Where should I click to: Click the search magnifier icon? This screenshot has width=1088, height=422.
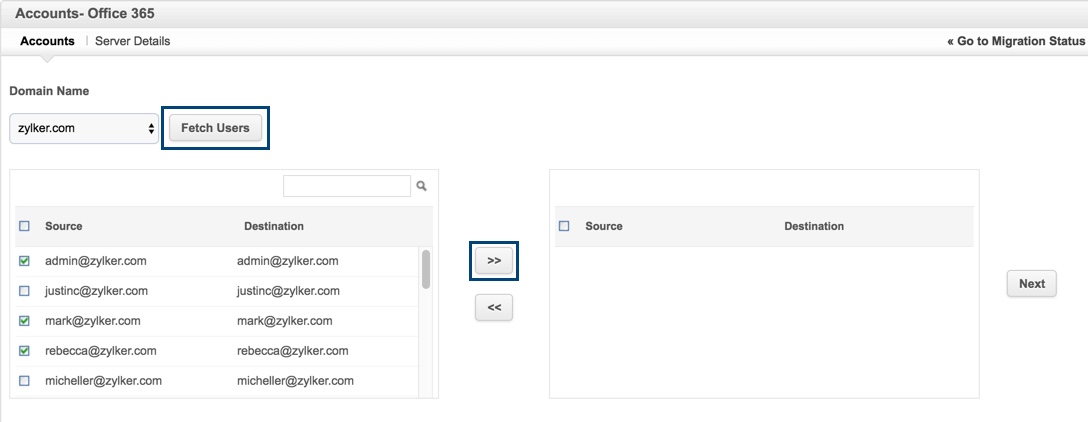pos(421,186)
